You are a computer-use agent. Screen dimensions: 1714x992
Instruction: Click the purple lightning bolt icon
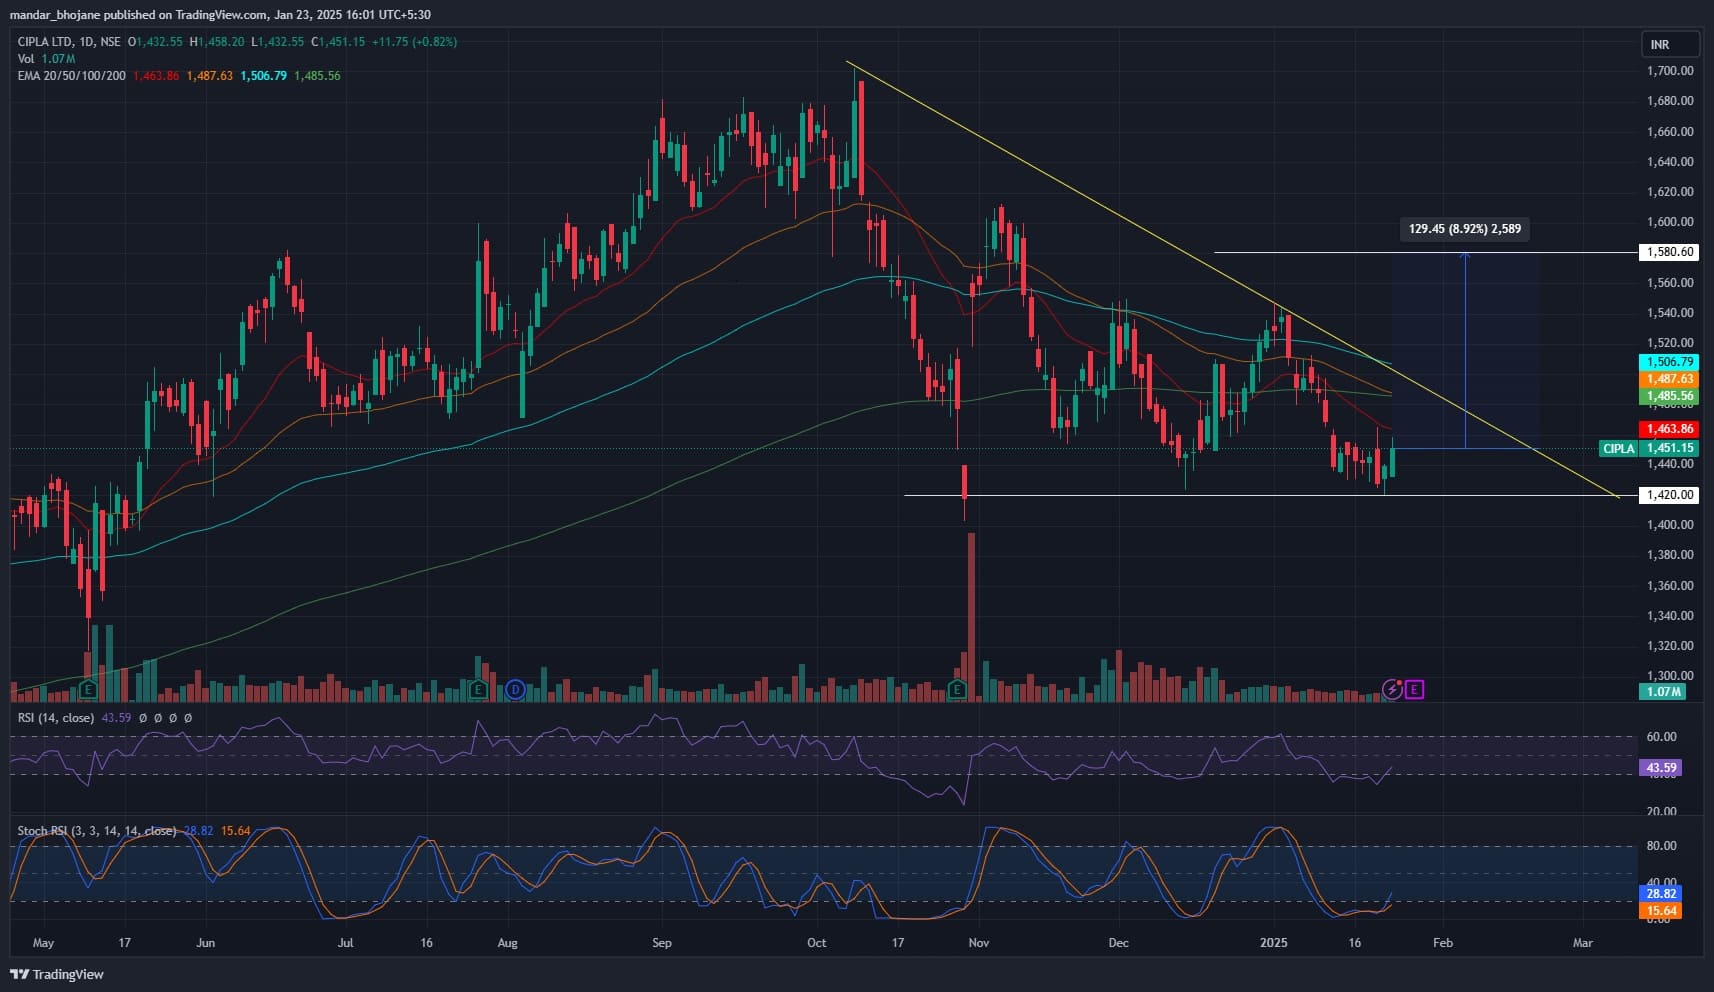point(1392,688)
